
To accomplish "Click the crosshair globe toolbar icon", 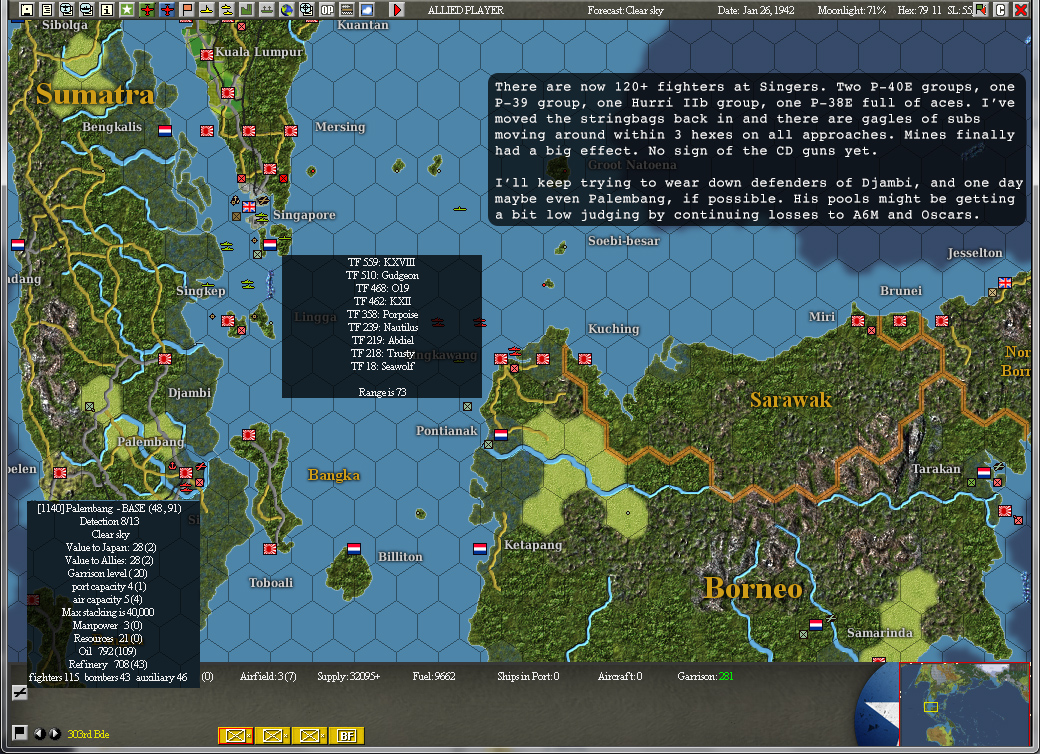I will 306,9.
